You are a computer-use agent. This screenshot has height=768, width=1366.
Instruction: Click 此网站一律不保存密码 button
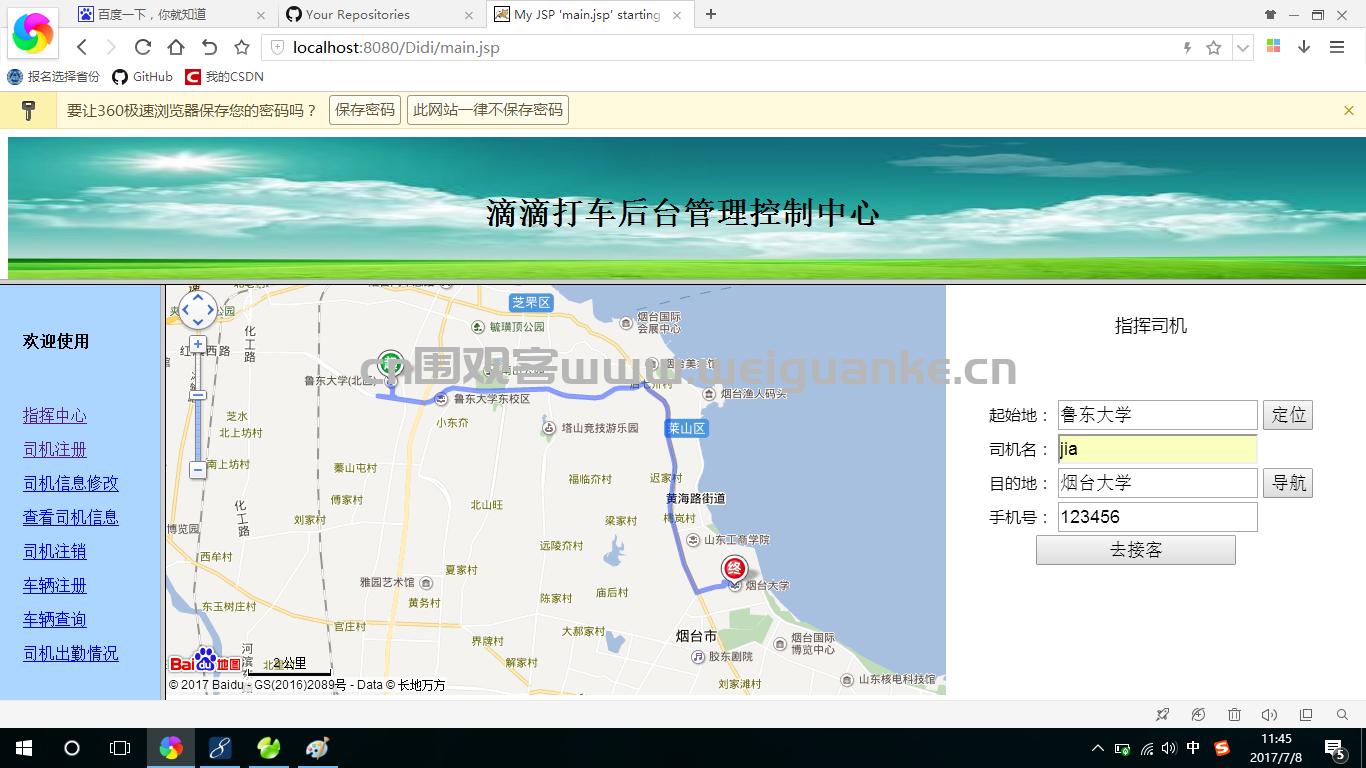tap(488, 110)
